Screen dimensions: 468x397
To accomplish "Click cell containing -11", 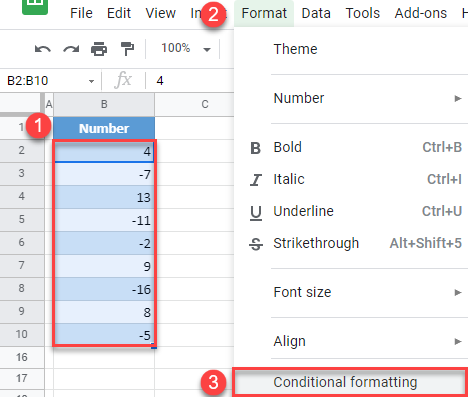I will tap(104, 220).
